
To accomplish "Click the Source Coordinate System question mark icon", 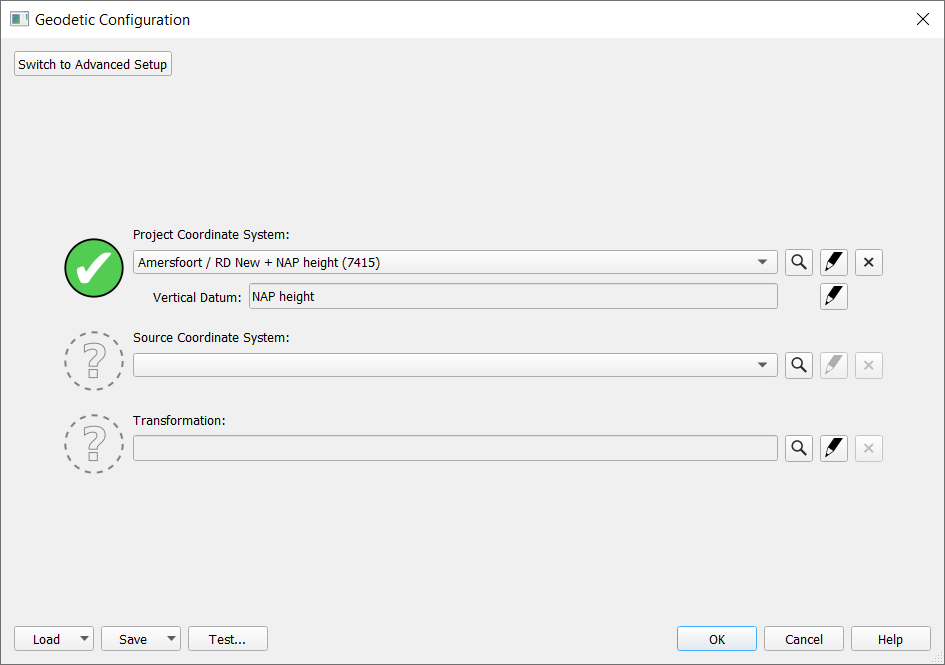I will pyautogui.click(x=94, y=361).
